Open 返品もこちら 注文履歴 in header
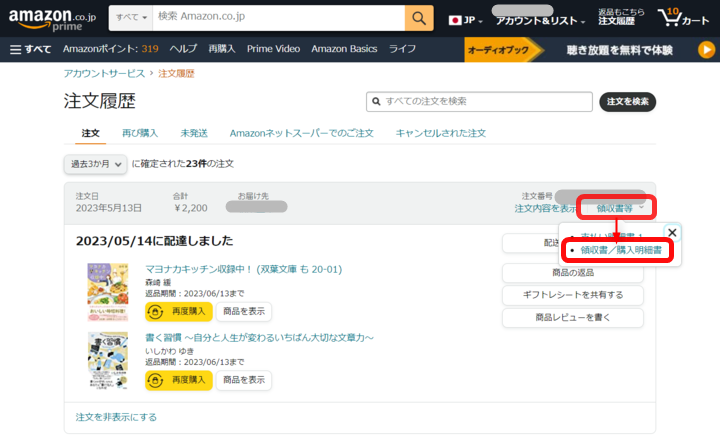 tap(621, 17)
